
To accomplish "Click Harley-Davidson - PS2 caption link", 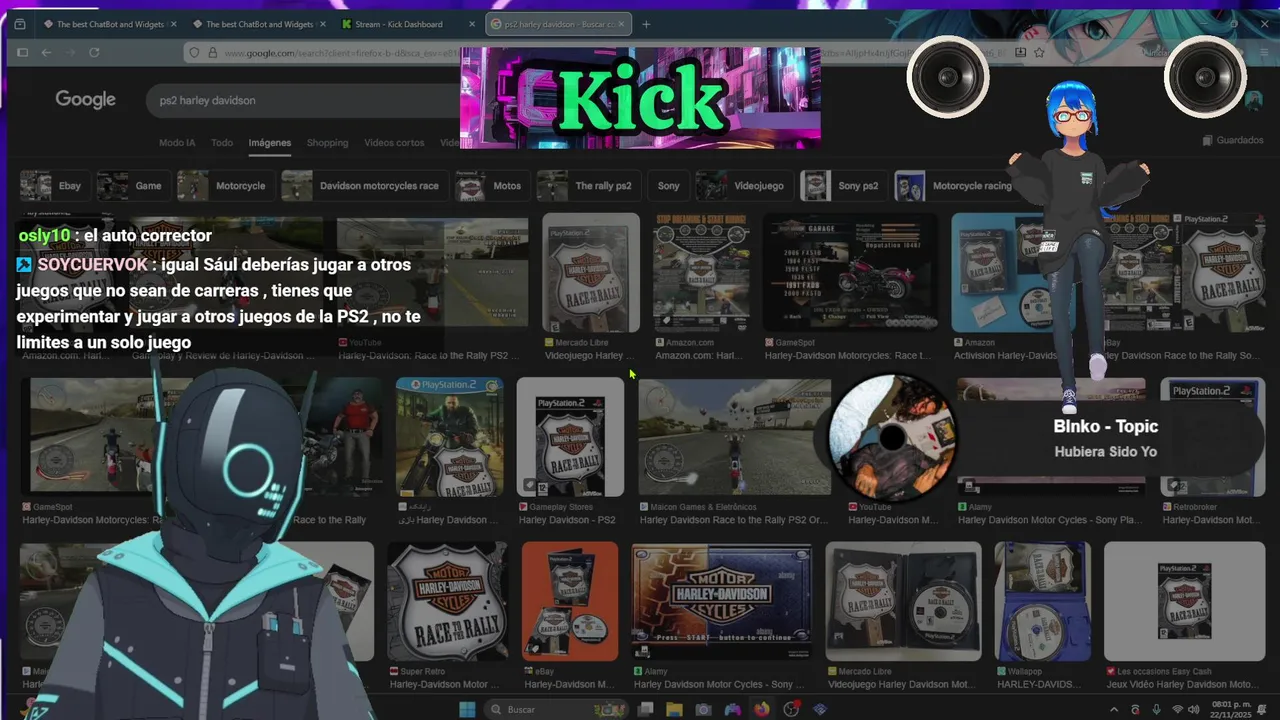I will pos(567,520).
